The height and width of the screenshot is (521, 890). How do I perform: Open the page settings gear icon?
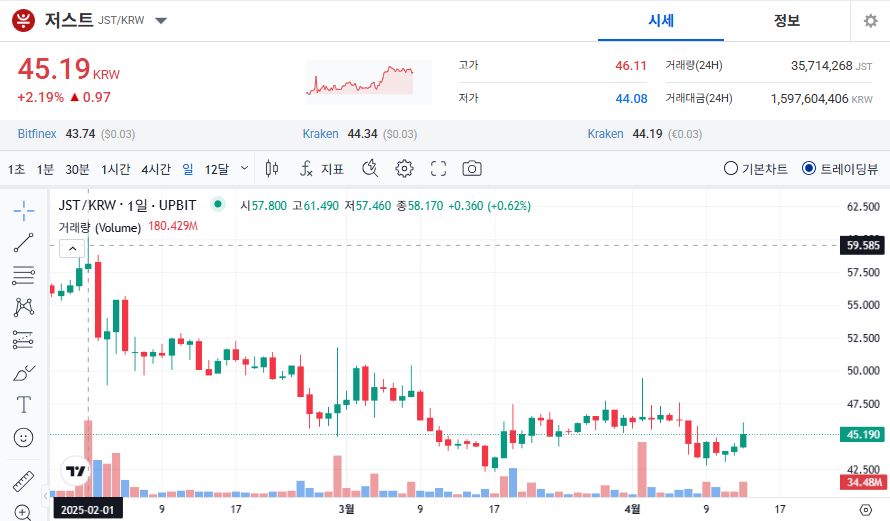871,21
